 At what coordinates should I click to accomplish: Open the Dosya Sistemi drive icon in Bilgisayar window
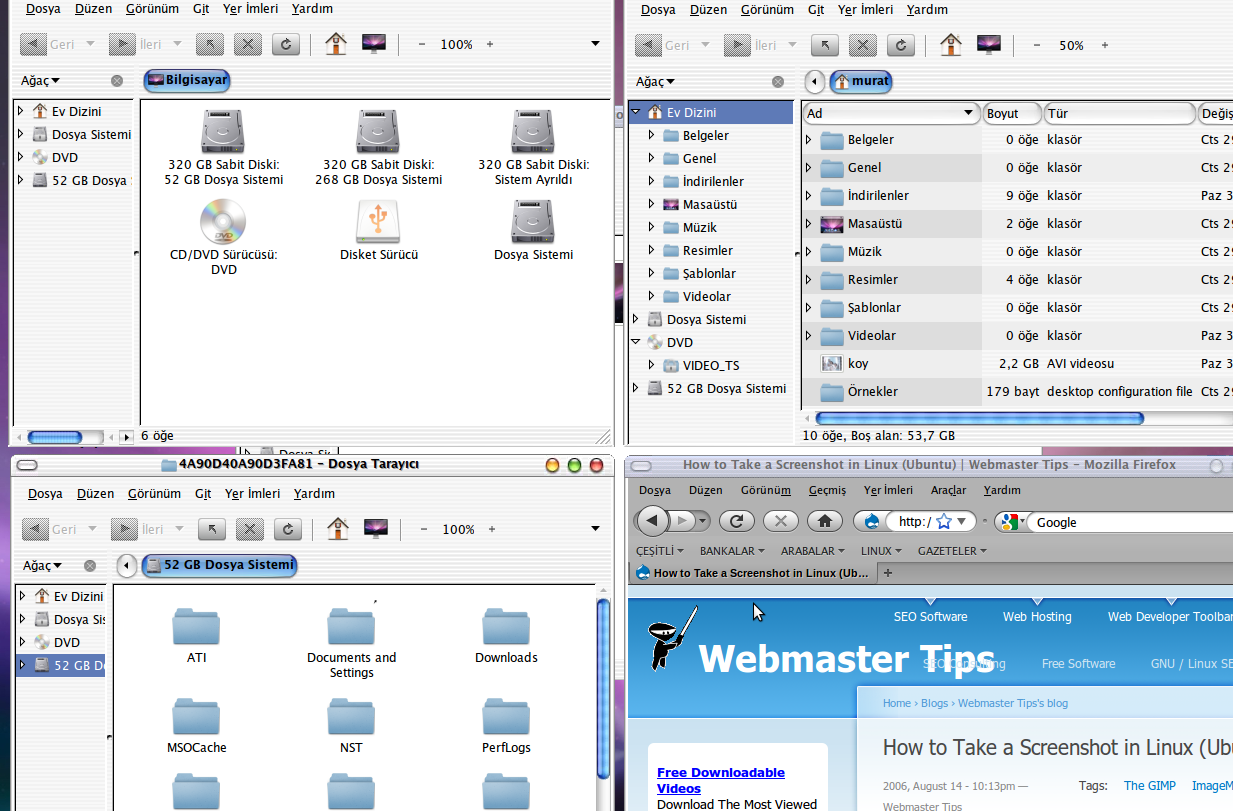pyautogui.click(x=533, y=221)
